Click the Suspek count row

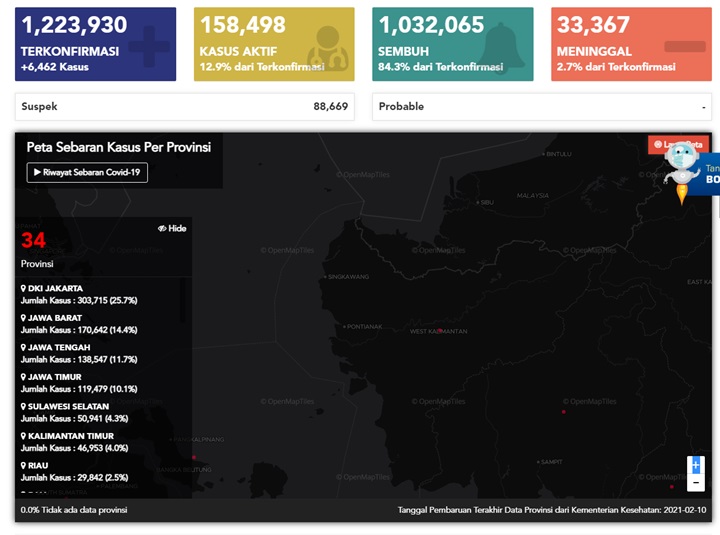pyautogui.click(x=185, y=107)
